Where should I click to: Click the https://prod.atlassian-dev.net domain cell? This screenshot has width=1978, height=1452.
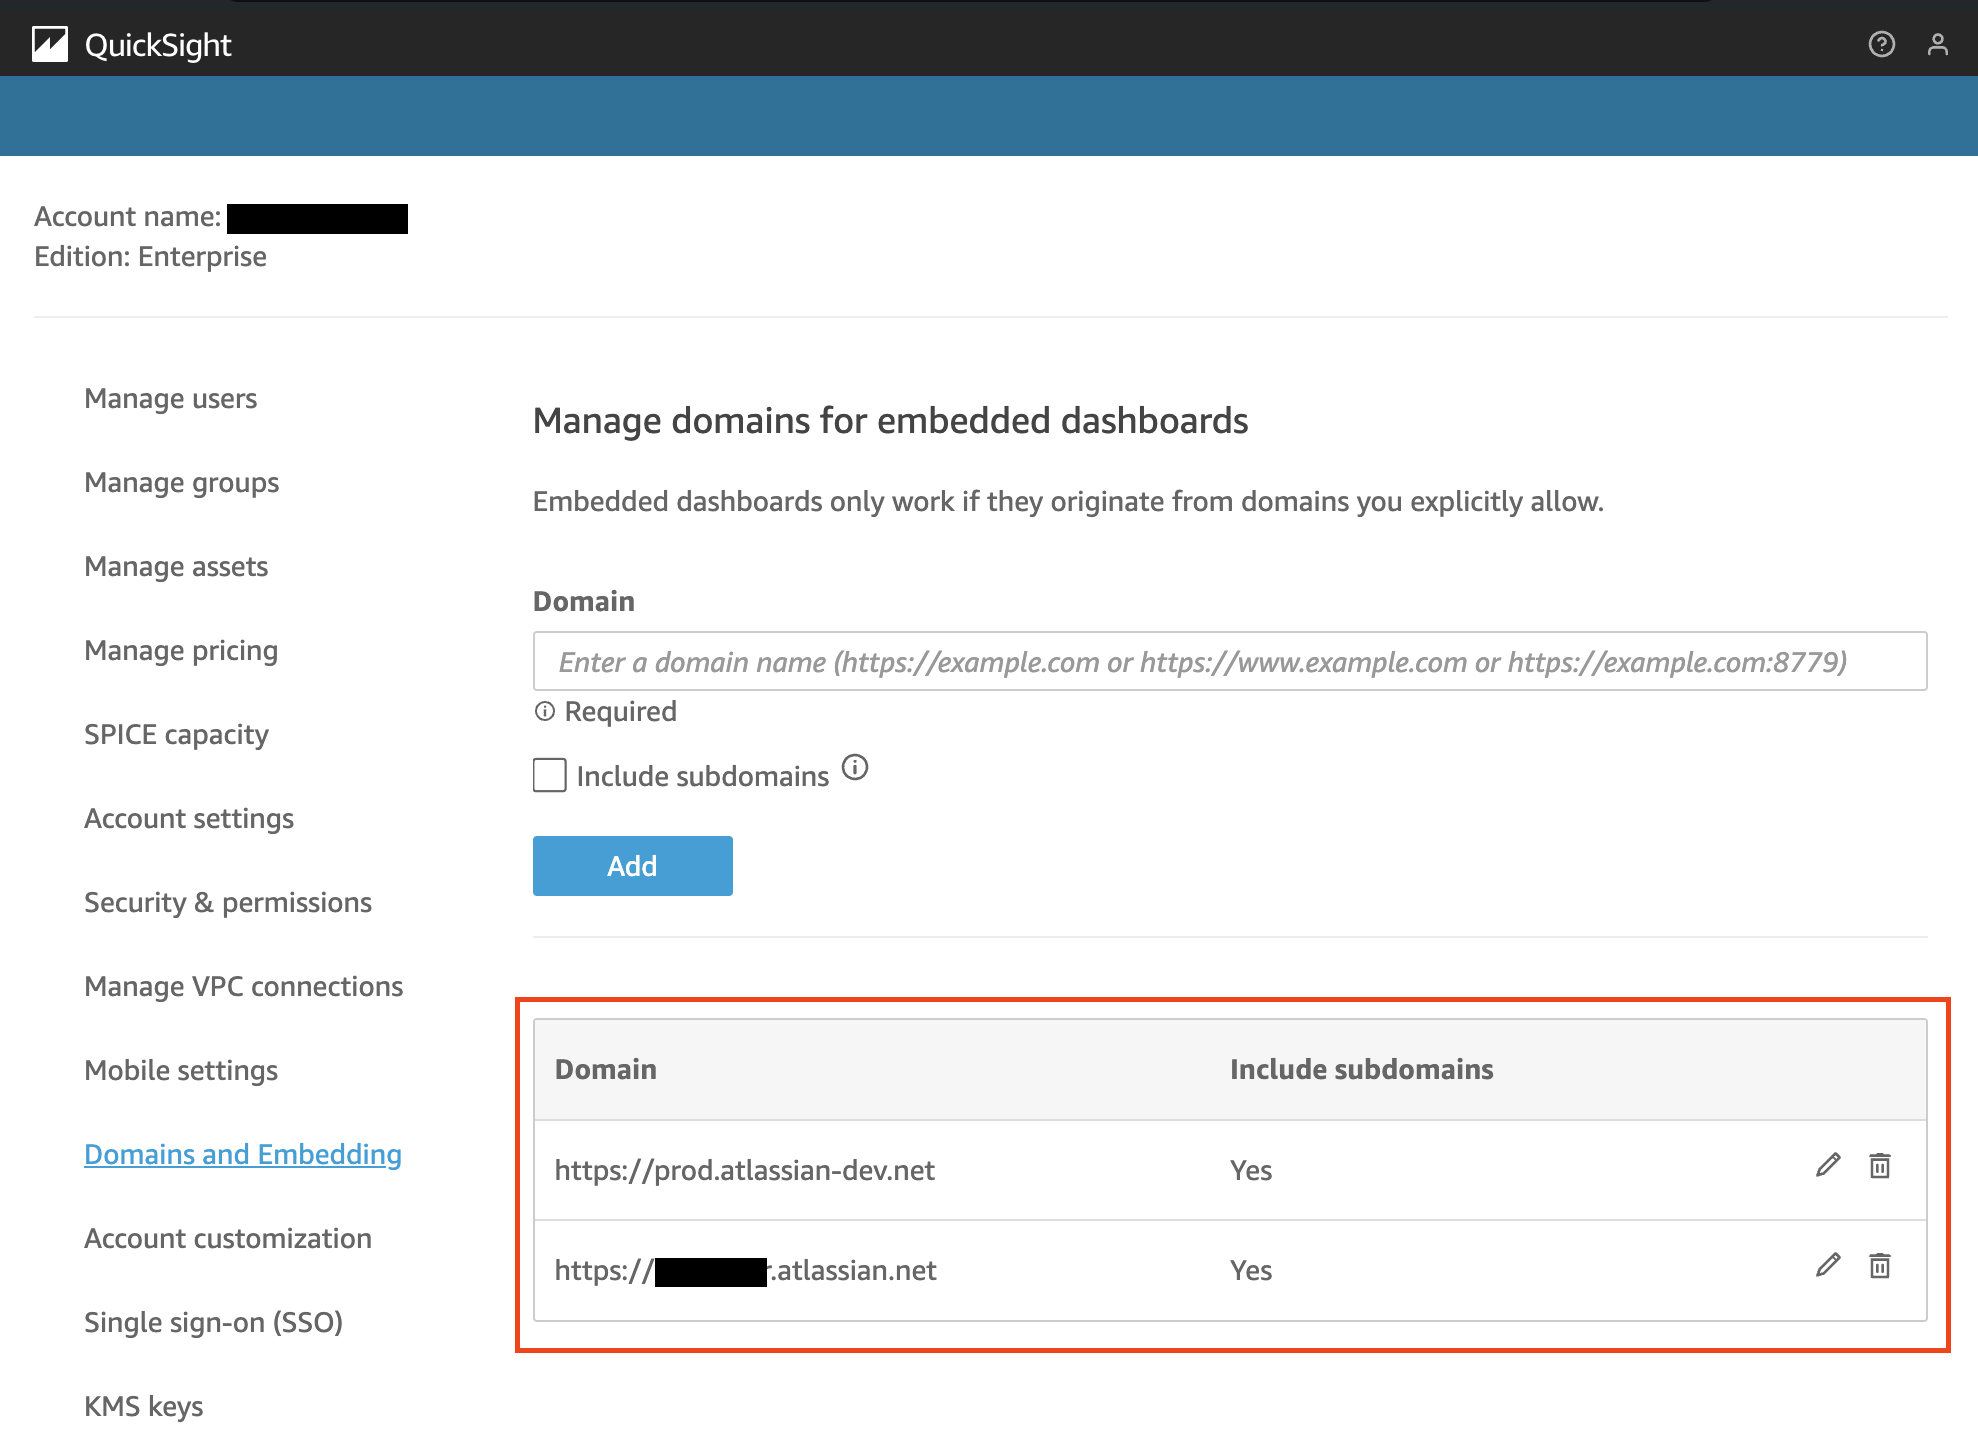pos(745,1171)
